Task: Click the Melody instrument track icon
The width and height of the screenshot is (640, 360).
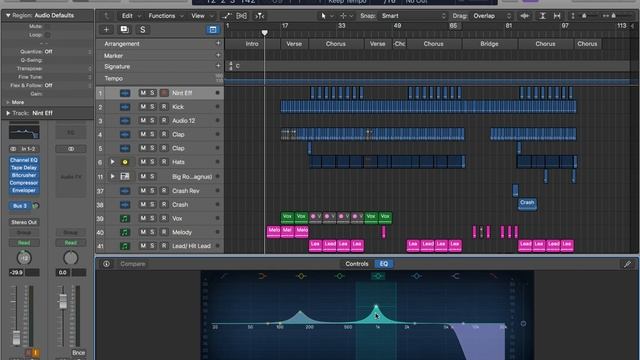Action: (125, 232)
